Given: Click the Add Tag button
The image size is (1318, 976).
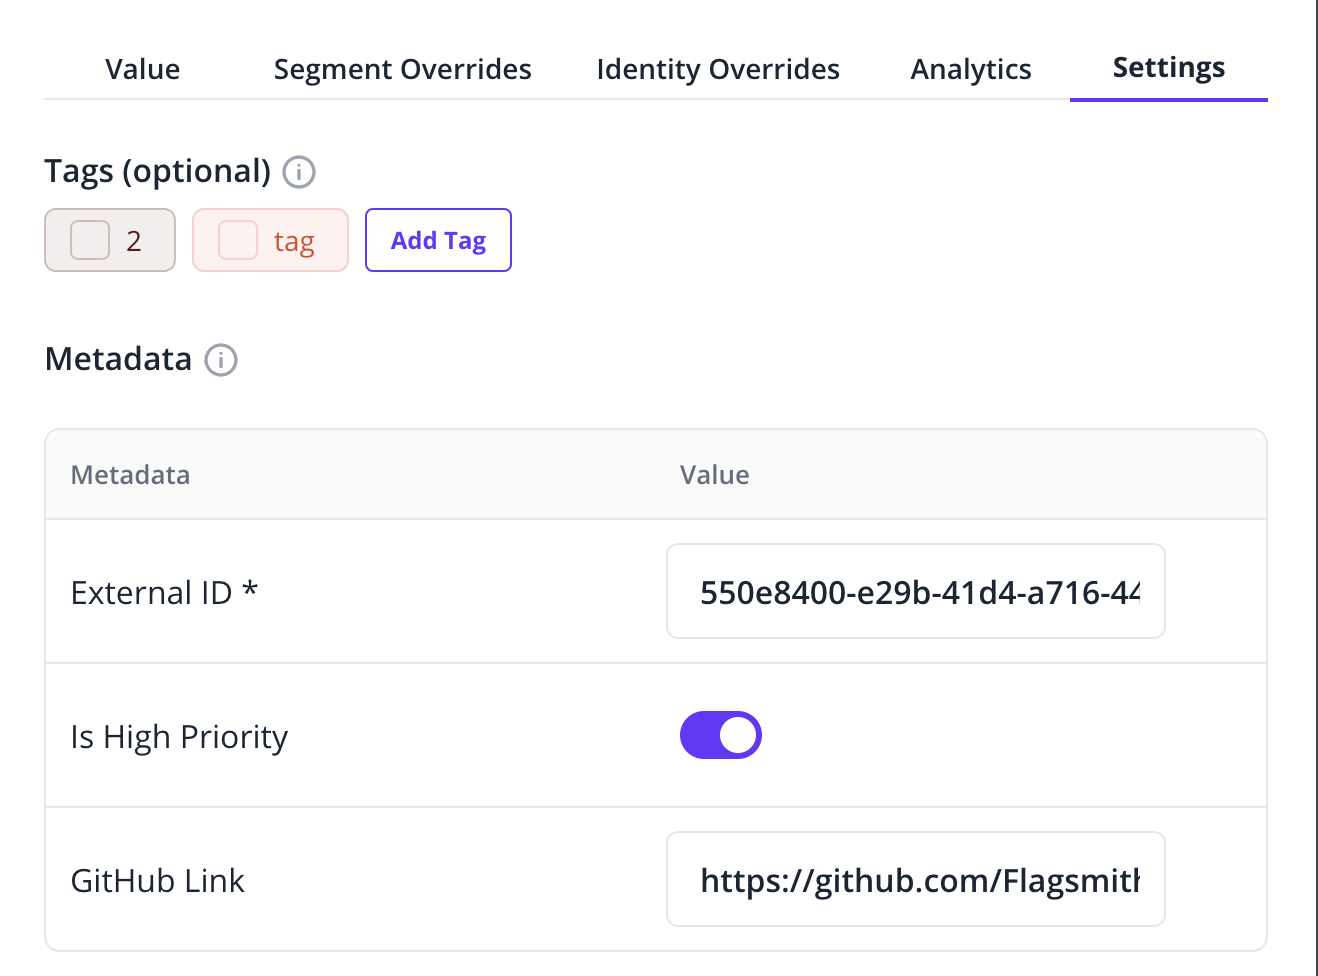Looking at the screenshot, I should coord(438,240).
